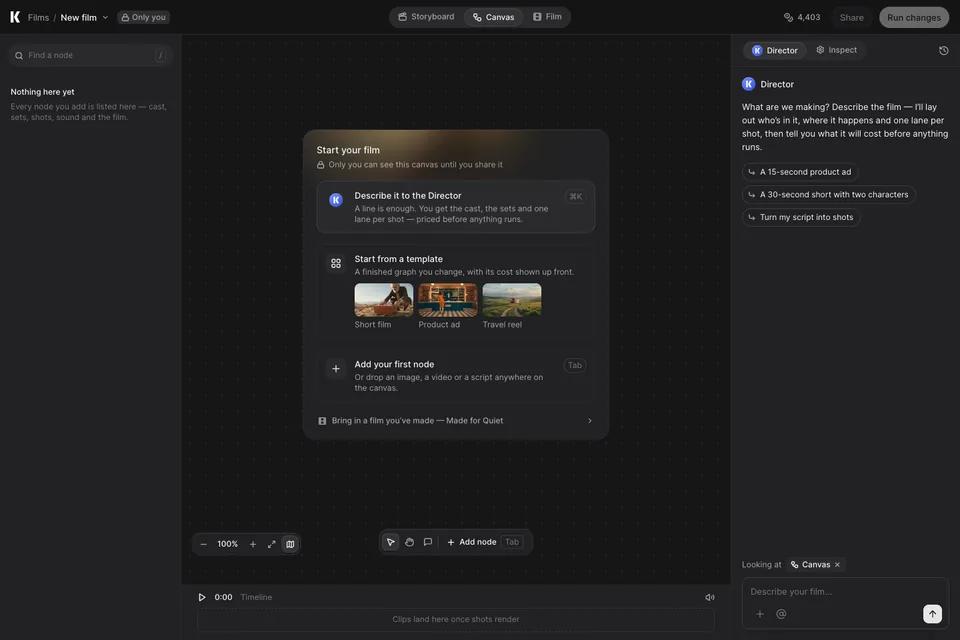The height and width of the screenshot is (640, 960).
Task: Click the K app logo
Action: click(15, 17)
